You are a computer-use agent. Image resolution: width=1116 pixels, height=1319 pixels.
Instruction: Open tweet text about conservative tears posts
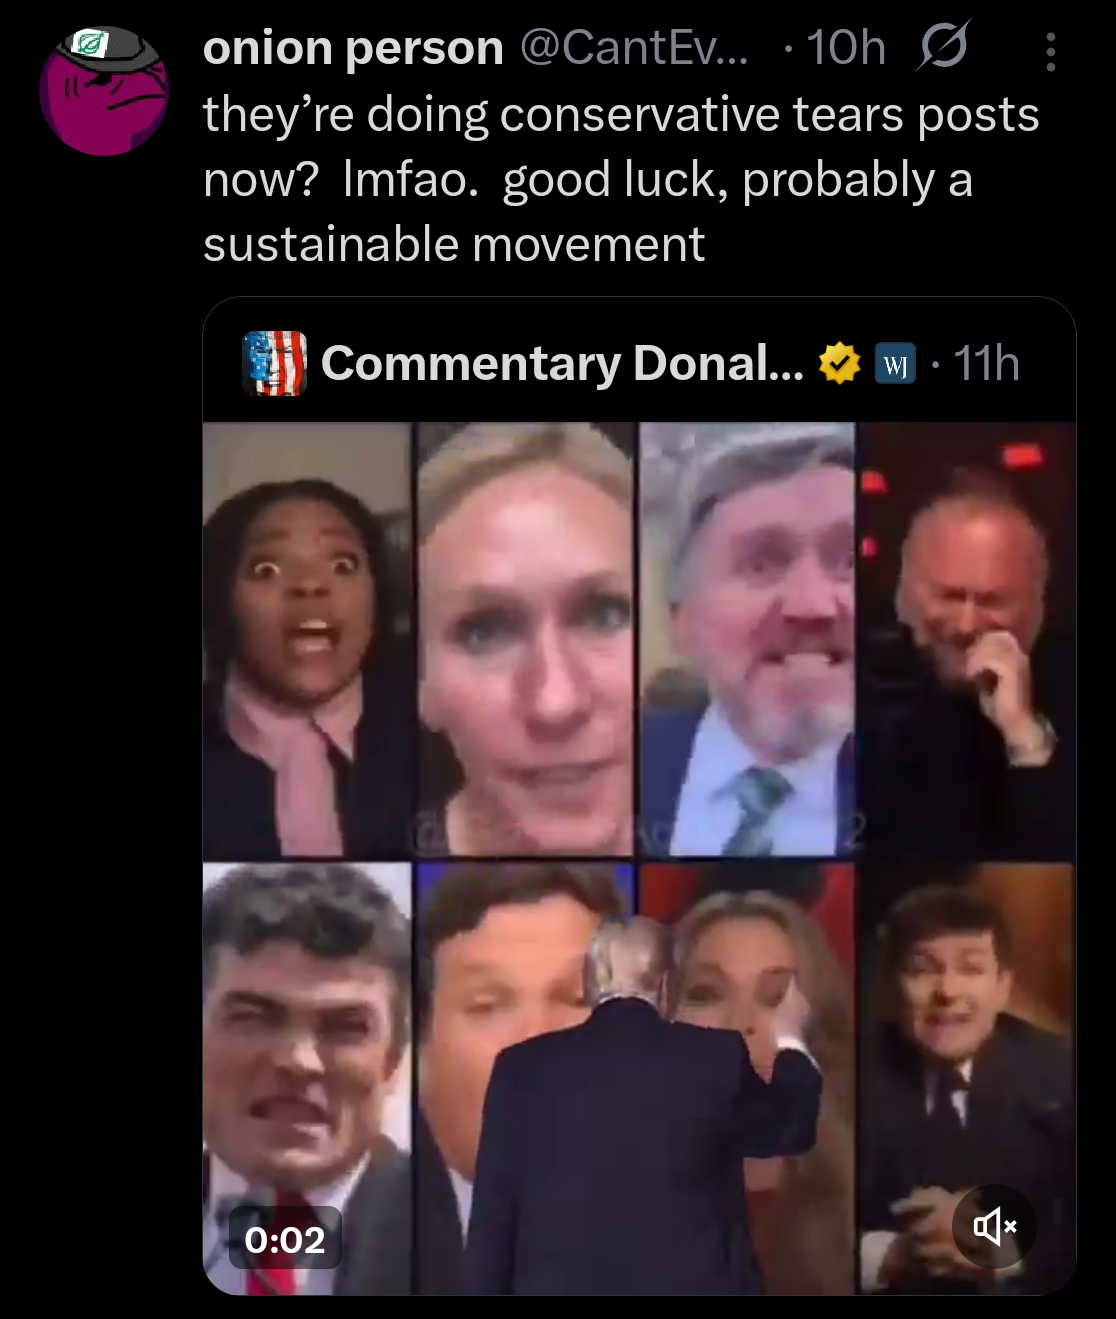[621, 180]
